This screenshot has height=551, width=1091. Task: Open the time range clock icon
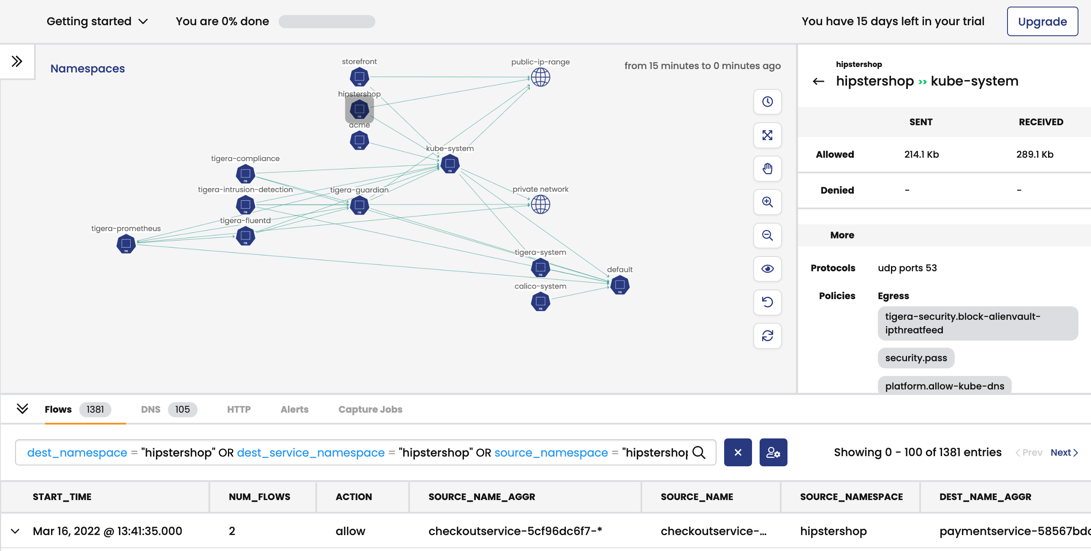(x=767, y=102)
